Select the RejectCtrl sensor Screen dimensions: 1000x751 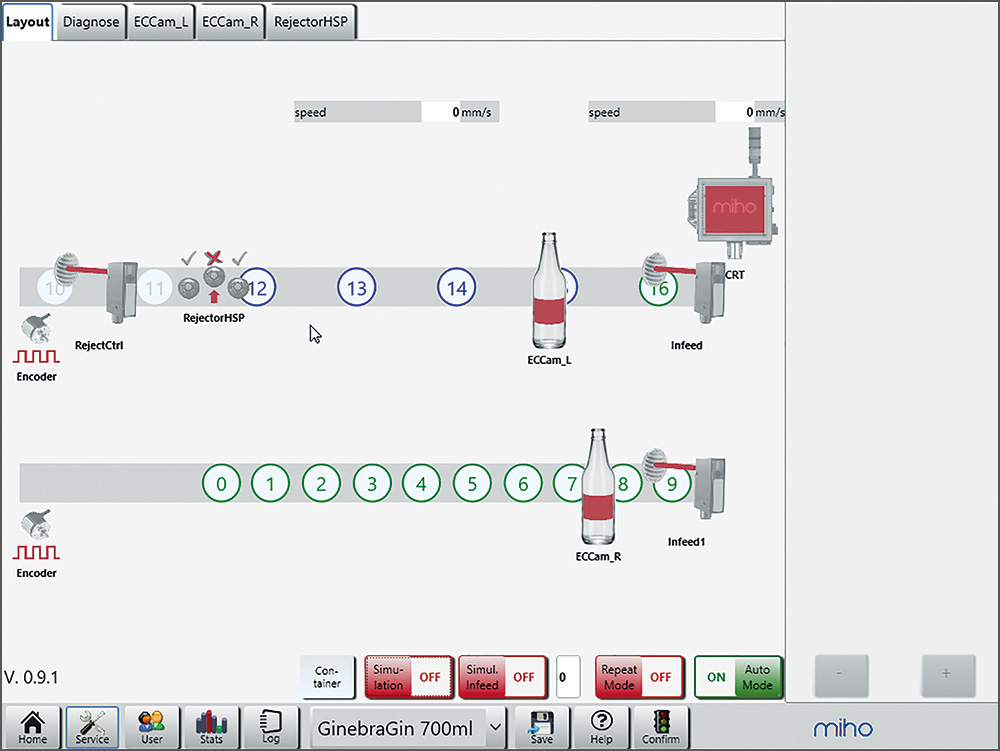(x=121, y=292)
